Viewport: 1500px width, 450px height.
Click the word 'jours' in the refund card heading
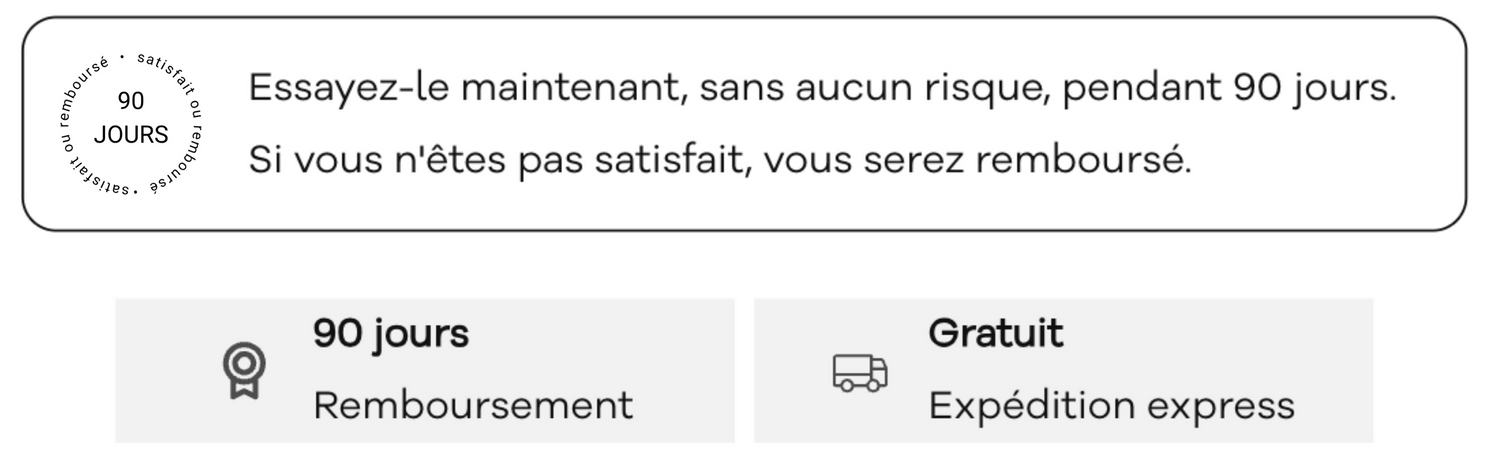(422, 334)
